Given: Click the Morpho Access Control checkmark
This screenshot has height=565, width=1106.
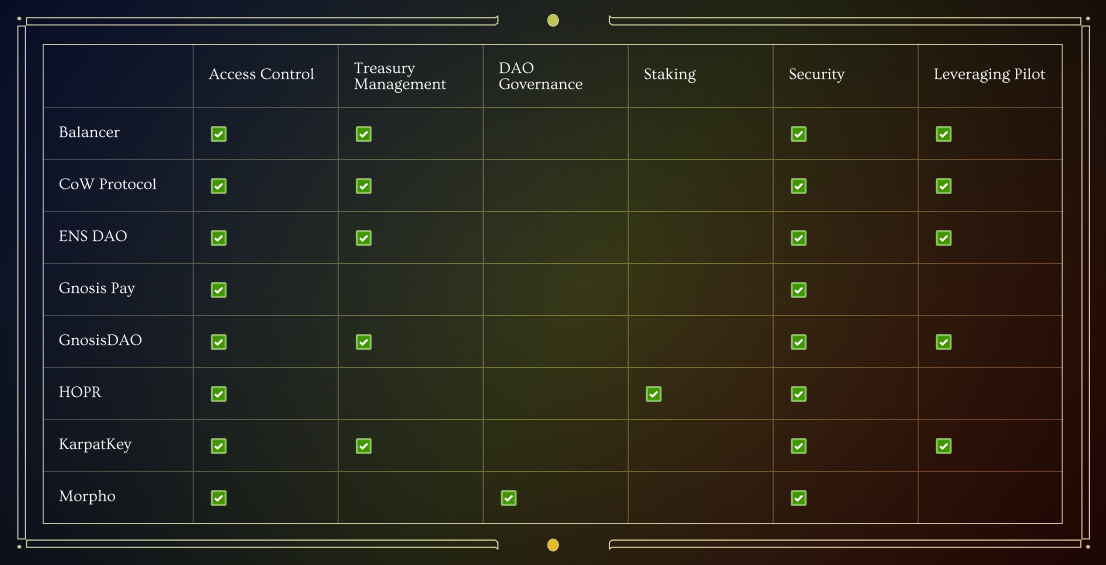Looking at the screenshot, I should tap(219, 498).
